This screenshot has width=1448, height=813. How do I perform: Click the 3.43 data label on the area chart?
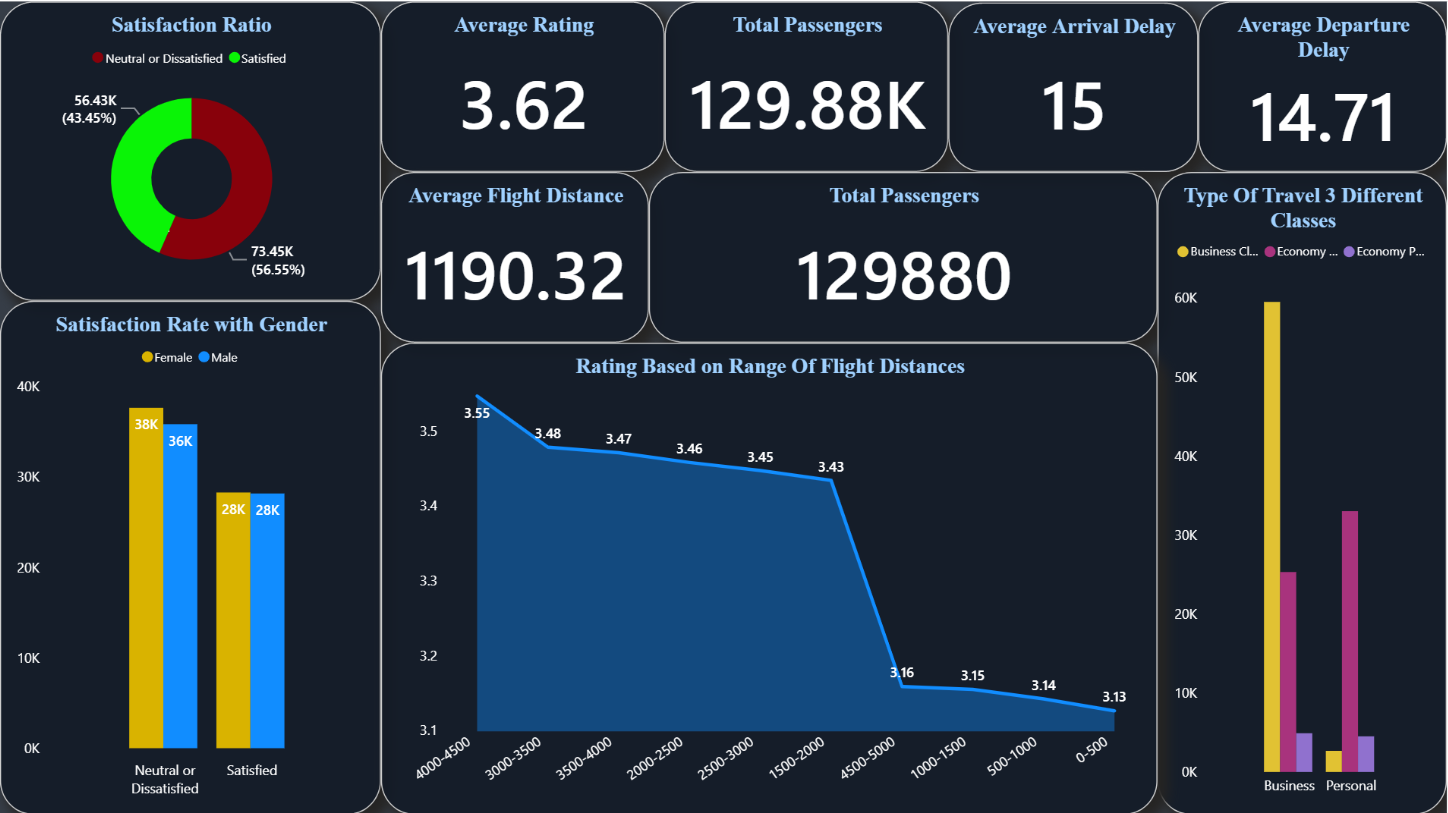coord(830,467)
